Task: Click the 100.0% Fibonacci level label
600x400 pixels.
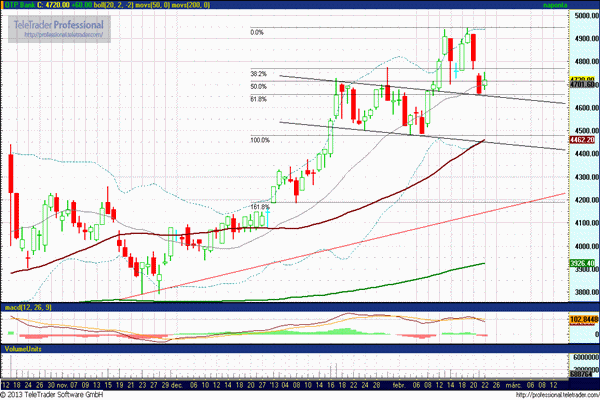Action: click(x=260, y=140)
